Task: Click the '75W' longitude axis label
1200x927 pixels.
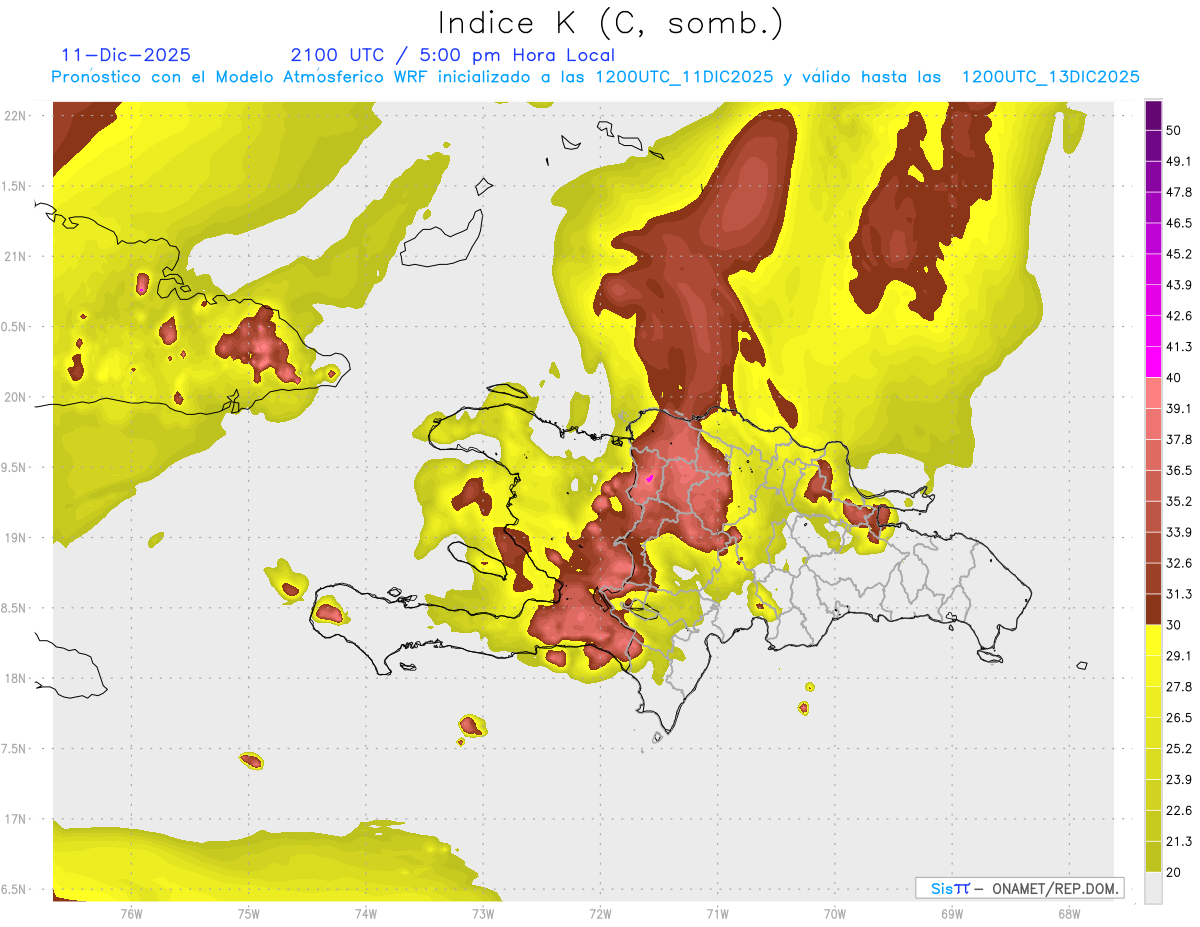Action: [x=249, y=913]
